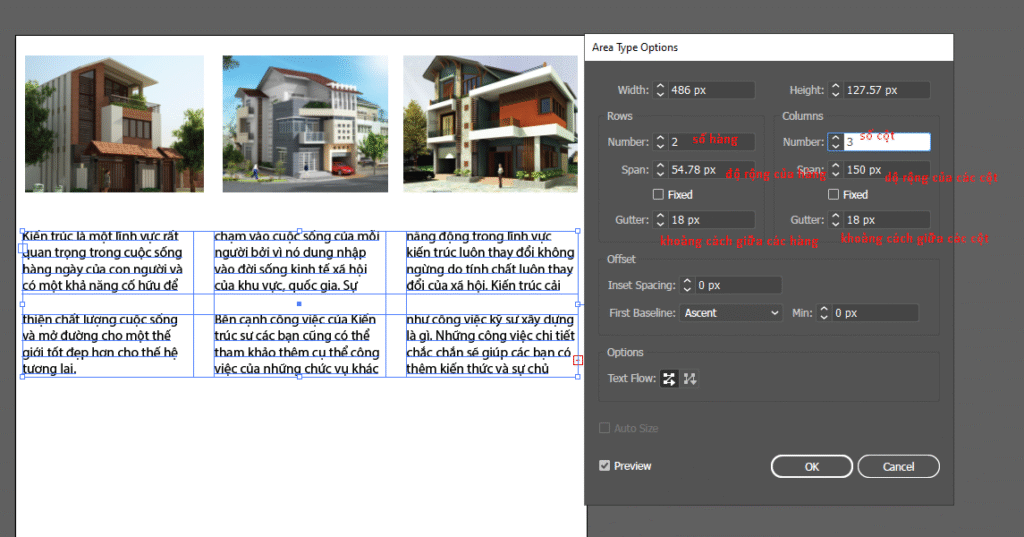Enable the Fixed checkbox under Columns
This screenshot has width=1024, height=537.
834,195
